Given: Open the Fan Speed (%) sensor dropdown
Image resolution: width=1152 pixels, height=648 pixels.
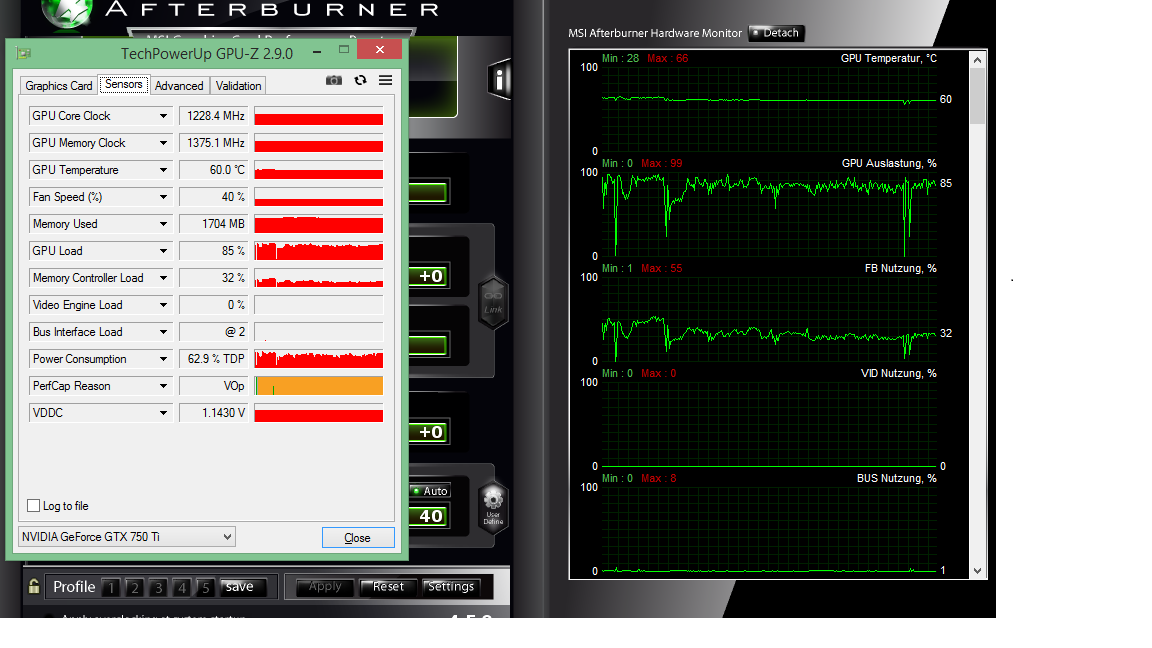Looking at the screenshot, I should click(x=163, y=197).
